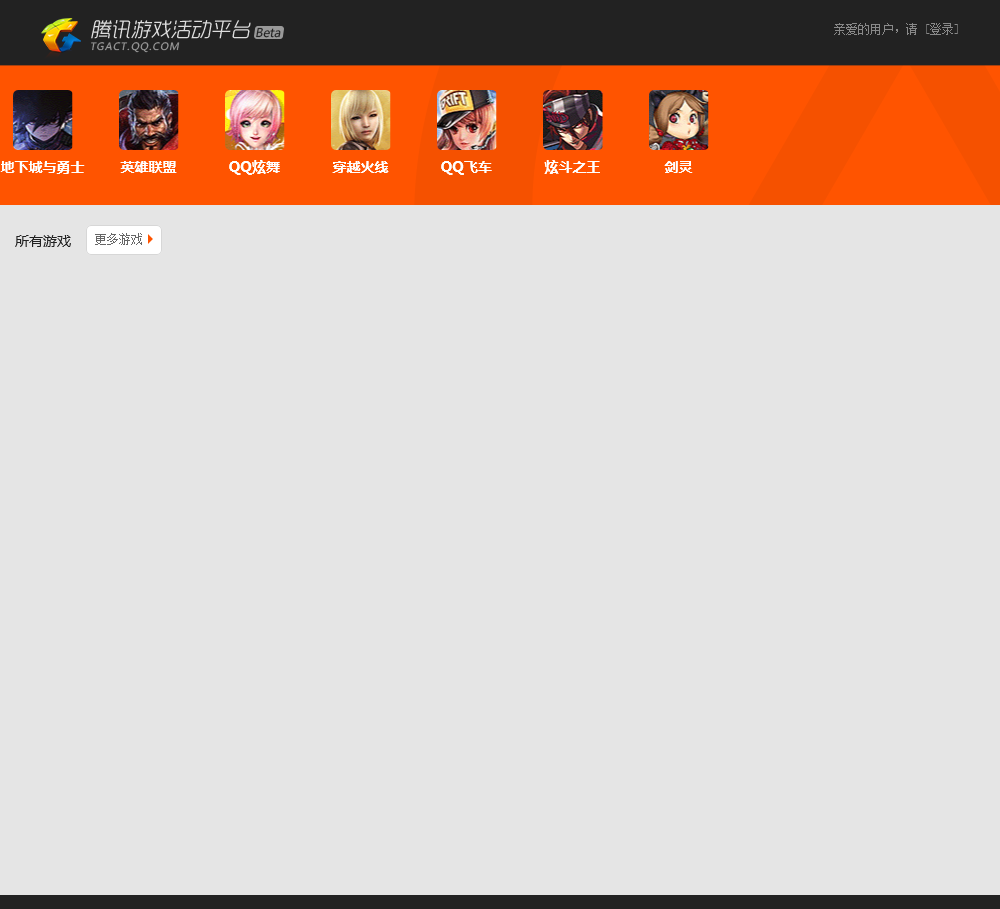Click the 腾讯游戏活动平台 title text
Viewport: 1000px width, 909px height.
(x=170, y=29)
